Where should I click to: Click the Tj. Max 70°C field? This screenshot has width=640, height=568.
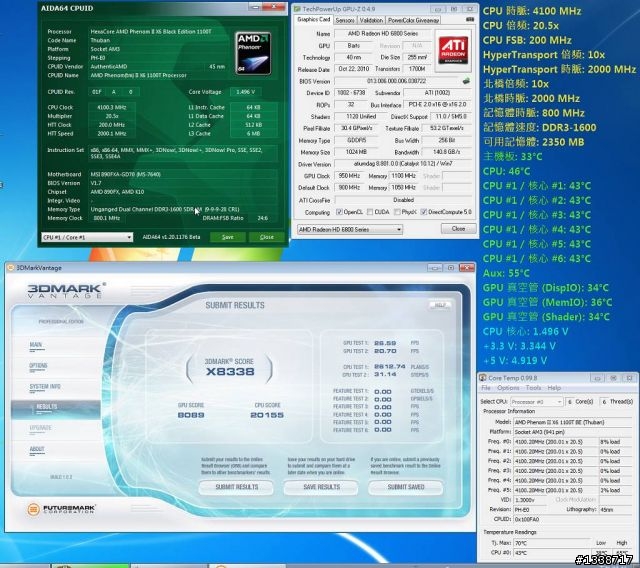coord(551,543)
